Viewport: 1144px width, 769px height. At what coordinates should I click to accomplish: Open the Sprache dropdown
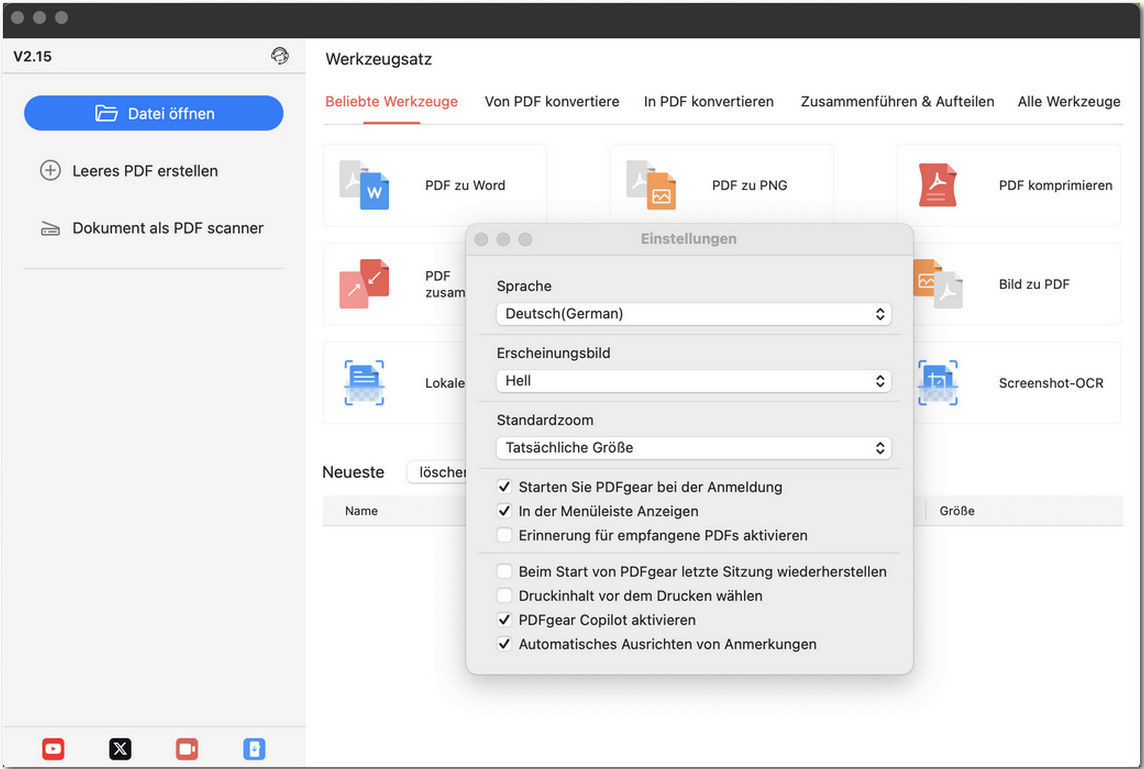click(693, 314)
